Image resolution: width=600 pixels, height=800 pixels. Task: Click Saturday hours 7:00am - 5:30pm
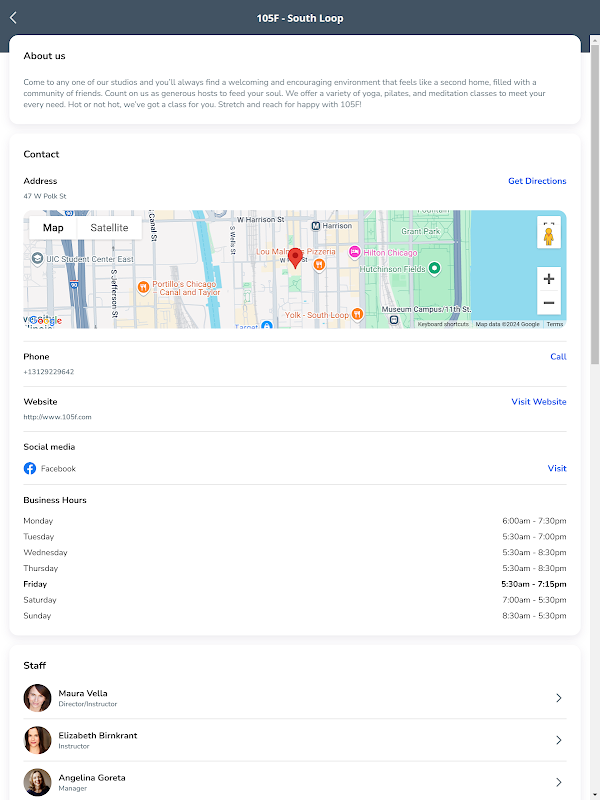click(x=534, y=600)
